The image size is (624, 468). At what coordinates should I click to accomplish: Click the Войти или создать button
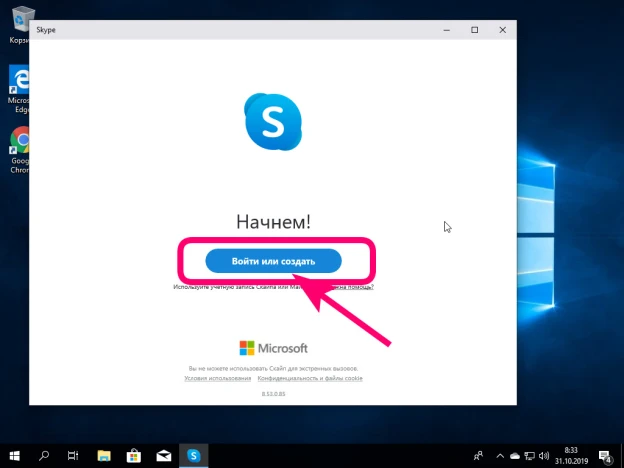coord(273,261)
